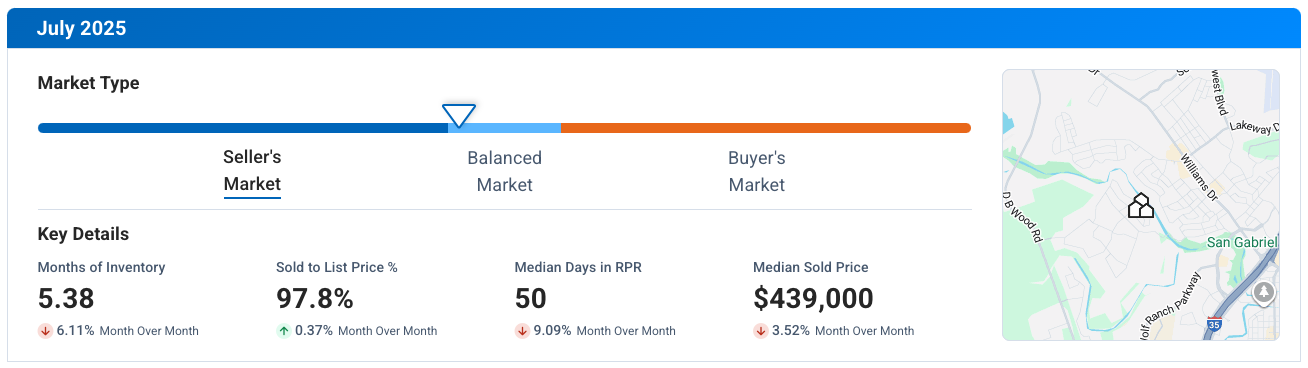Viewport: 1308px width, 368px height.
Task: Open the neighborhood map thumbnail
Action: pyautogui.click(x=1141, y=205)
